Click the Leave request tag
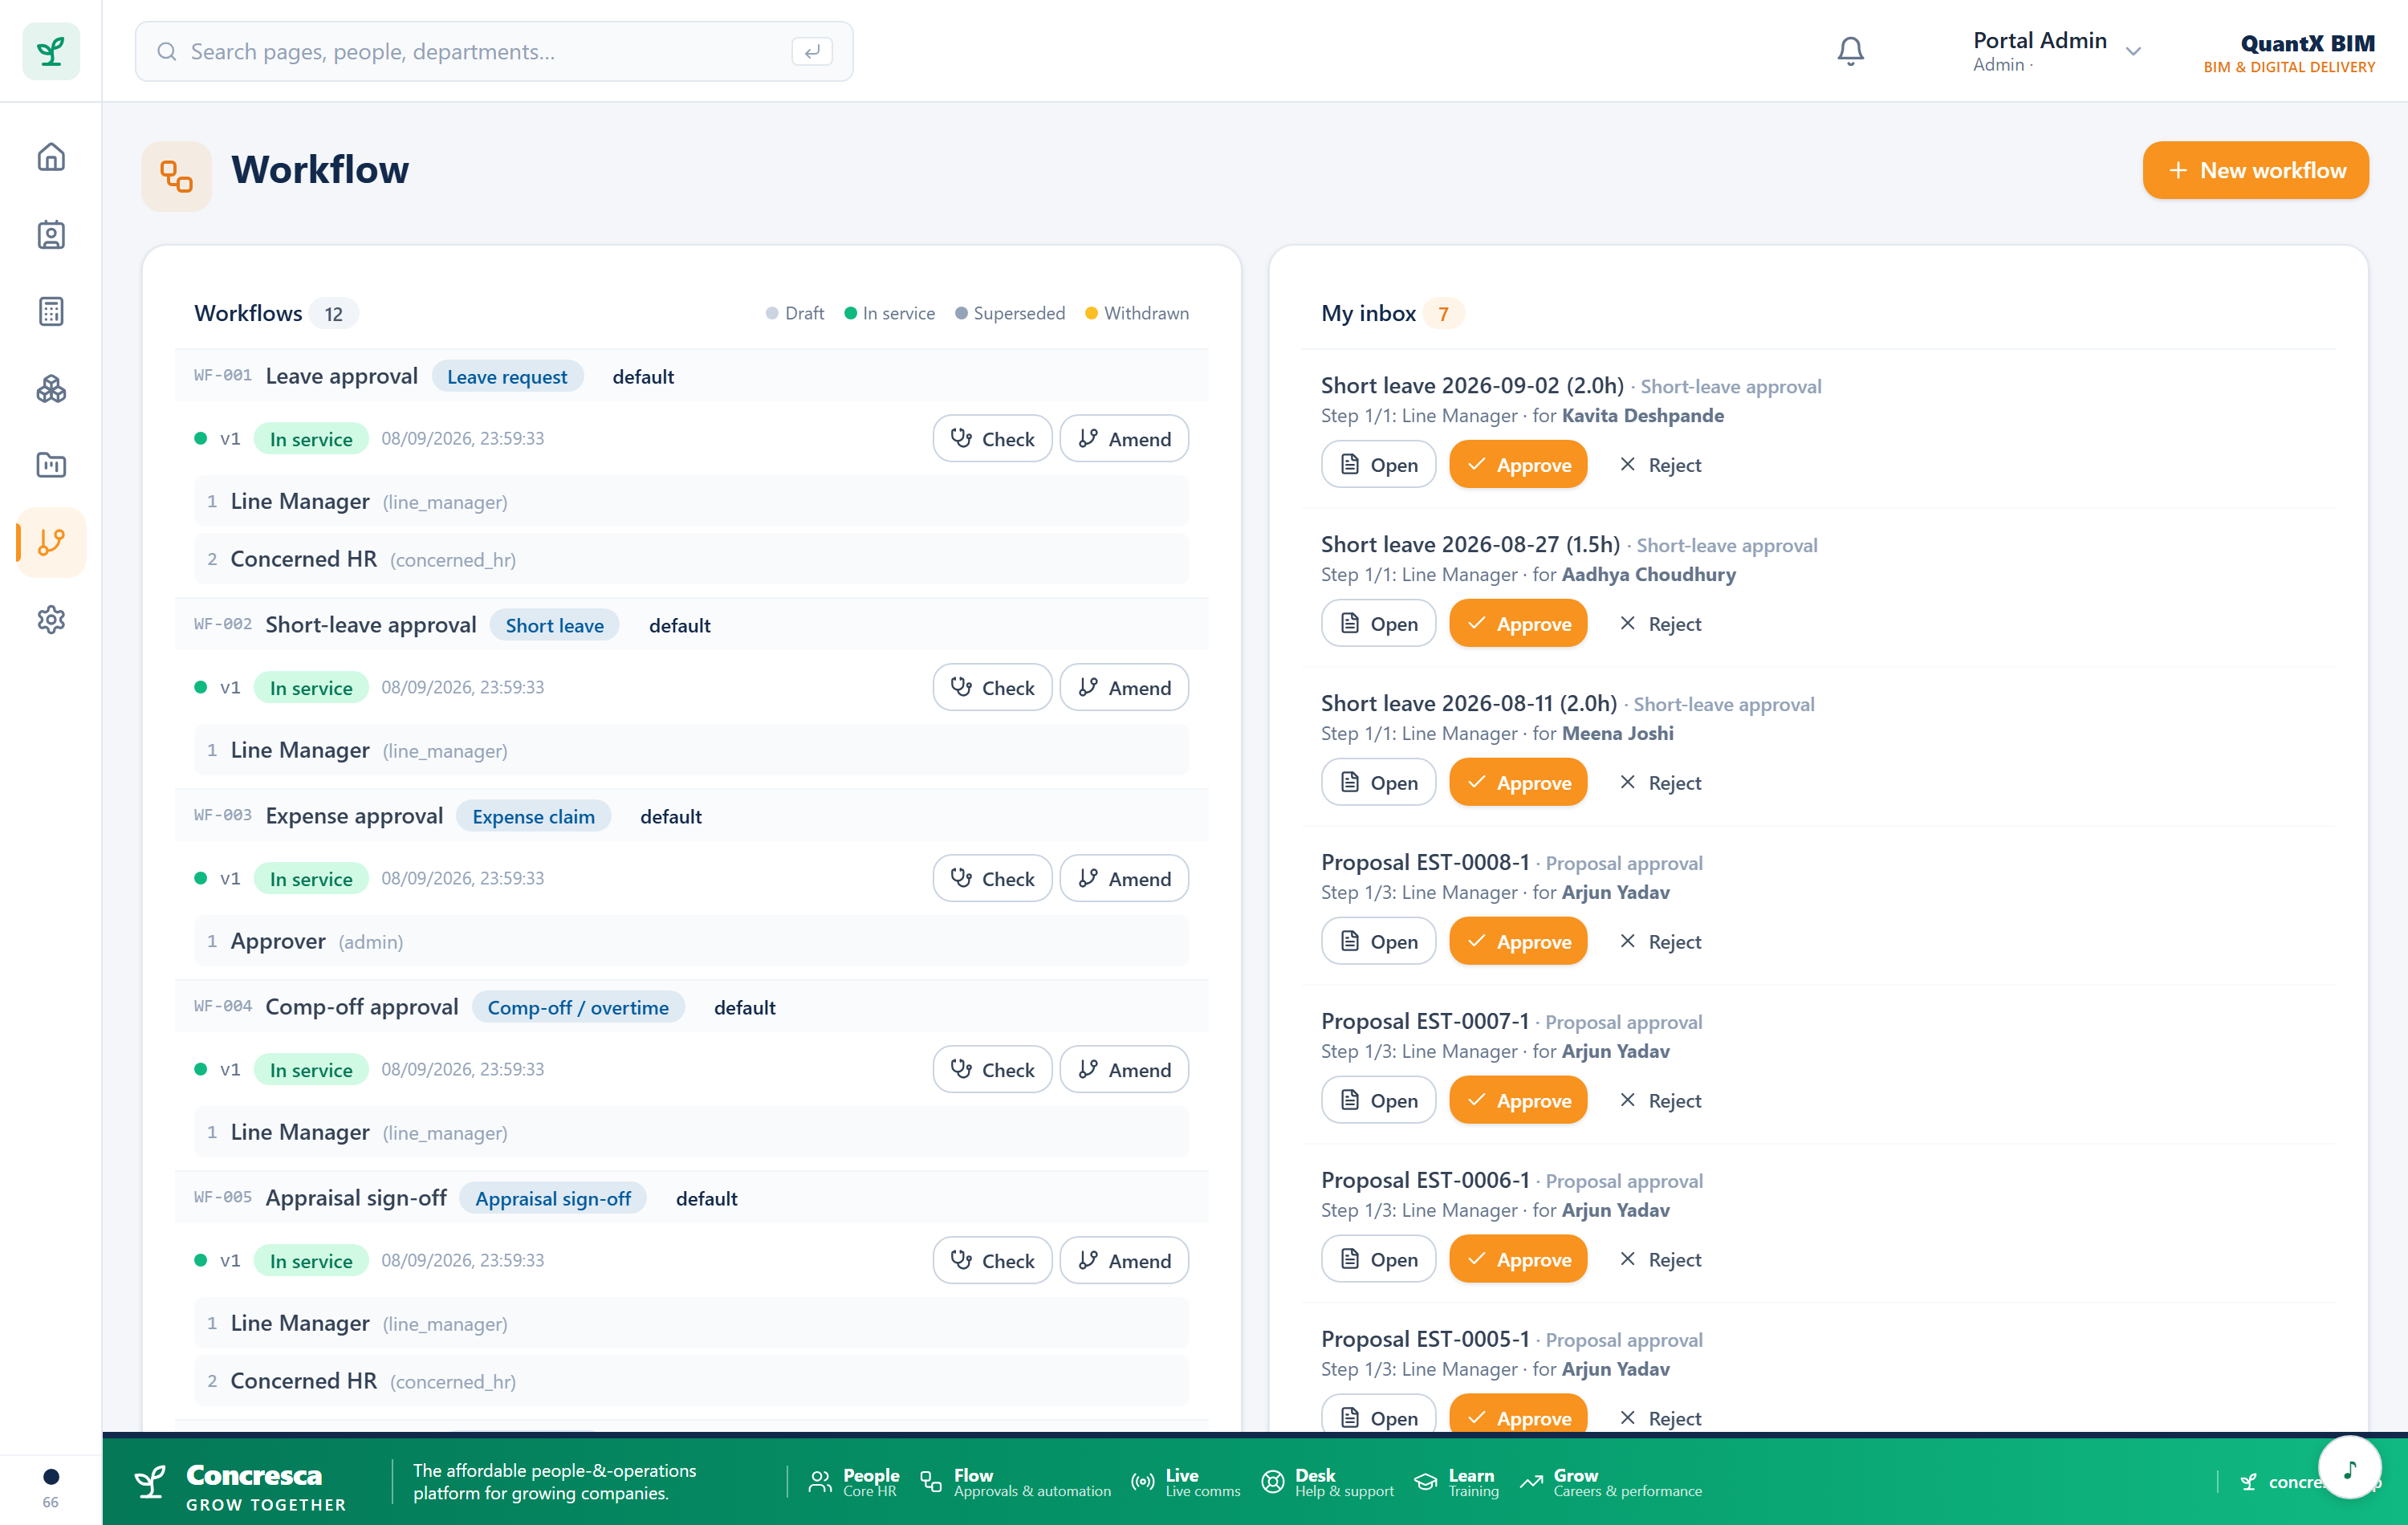This screenshot has height=1525, width=2408. point(507,376)
